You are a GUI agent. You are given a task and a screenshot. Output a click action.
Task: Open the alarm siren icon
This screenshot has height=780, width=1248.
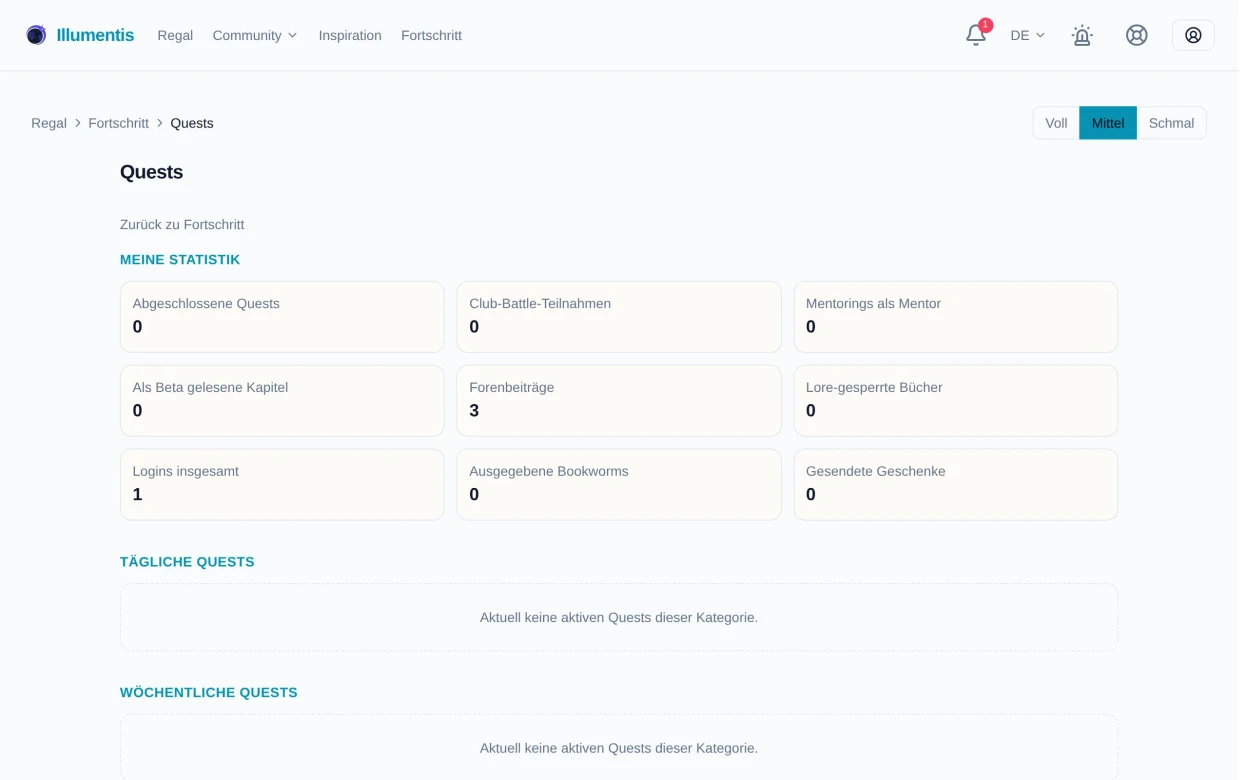point(1082,35)
